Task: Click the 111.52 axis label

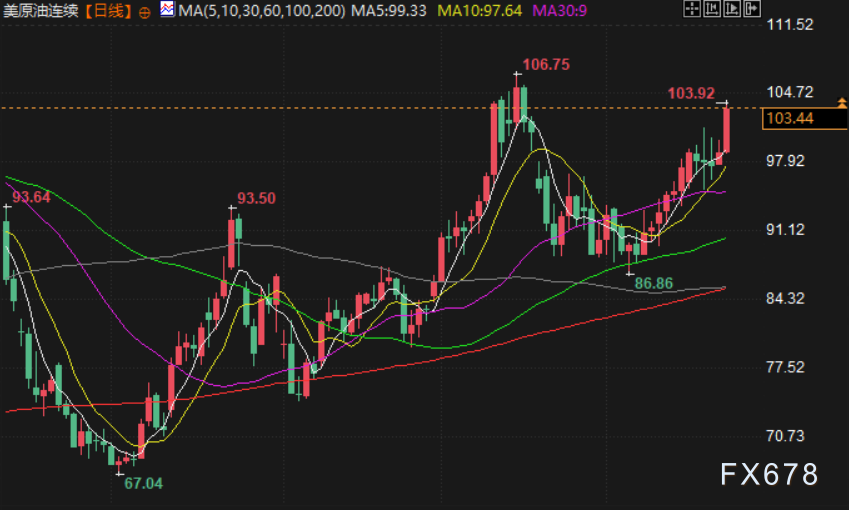Action: point(790,24)
